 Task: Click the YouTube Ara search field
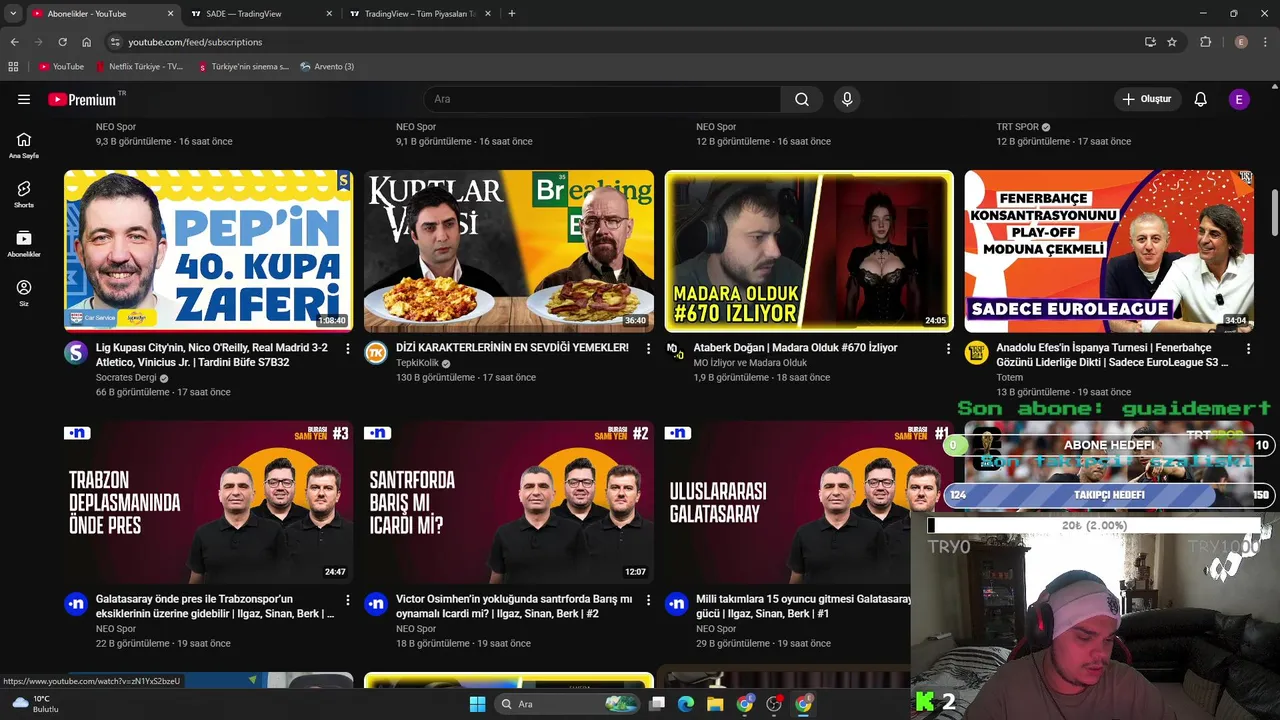tap(603, 99)
